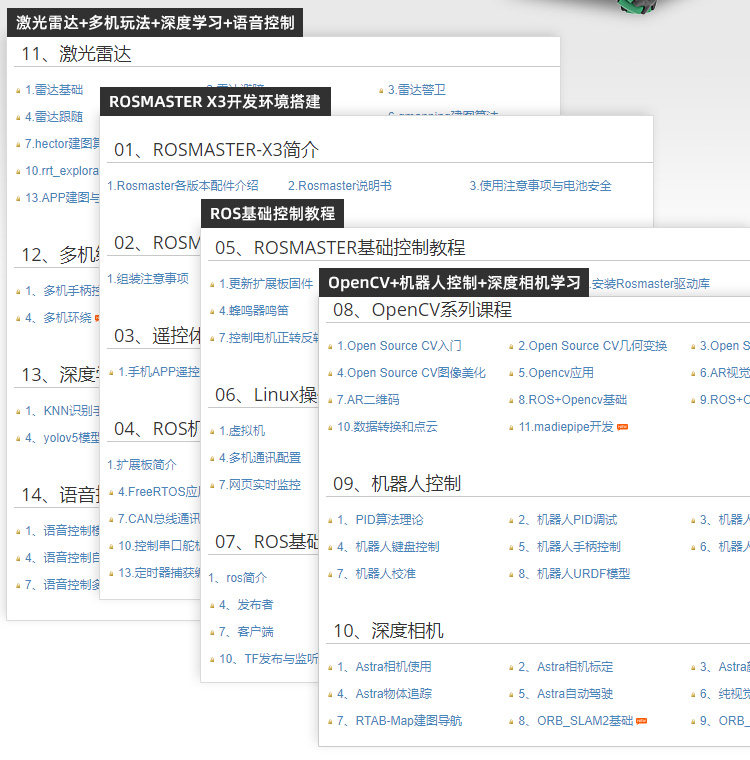Open the 8.ROS+Opencv基础 lesson

click(x=573, y=400)
